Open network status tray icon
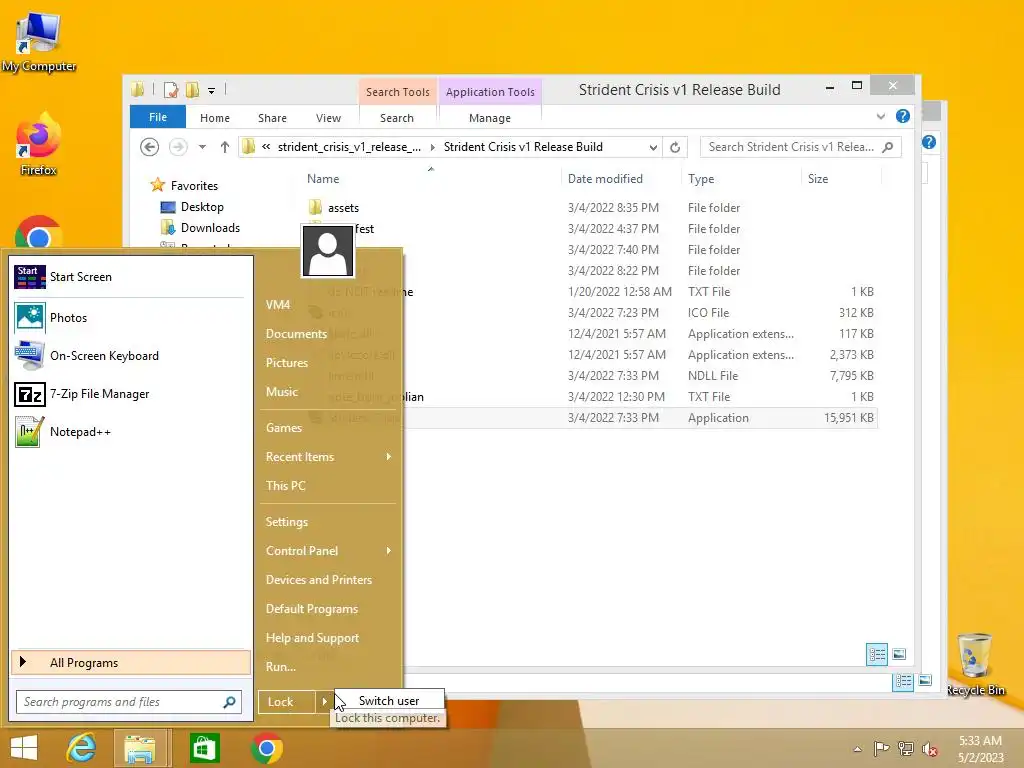The height and width of the screenshot is (768, 1024). tap(906, 749)
